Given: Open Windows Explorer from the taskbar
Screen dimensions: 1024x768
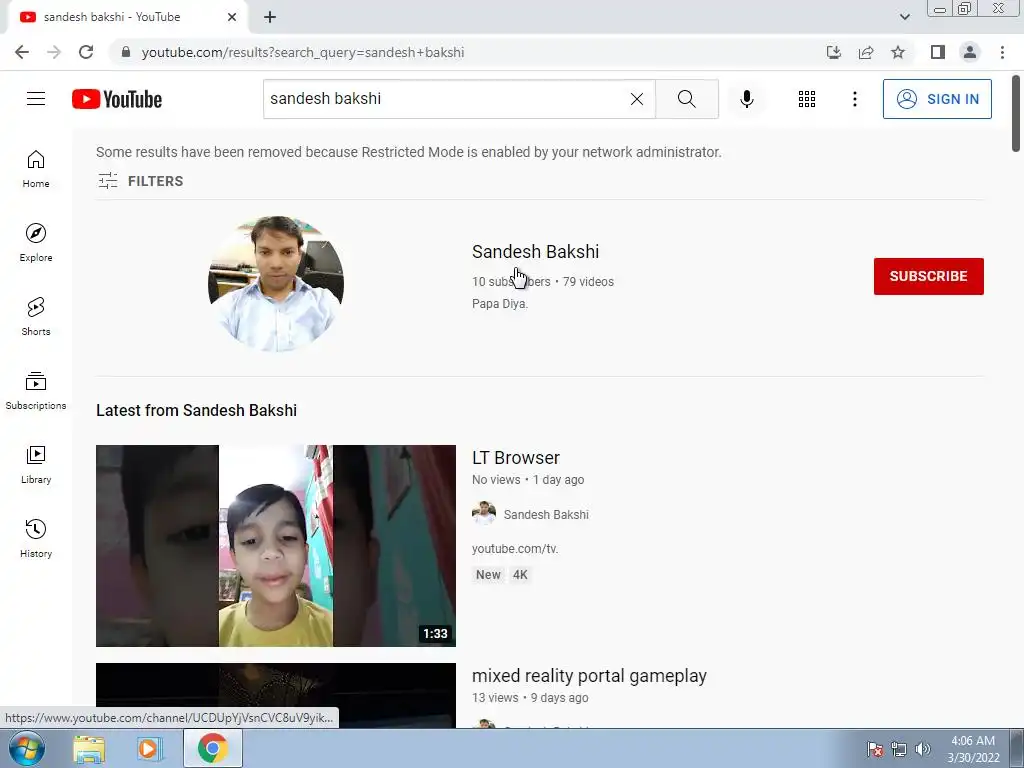Looking at the screenshot, I should pyautogui.click(x=89, y=748).
